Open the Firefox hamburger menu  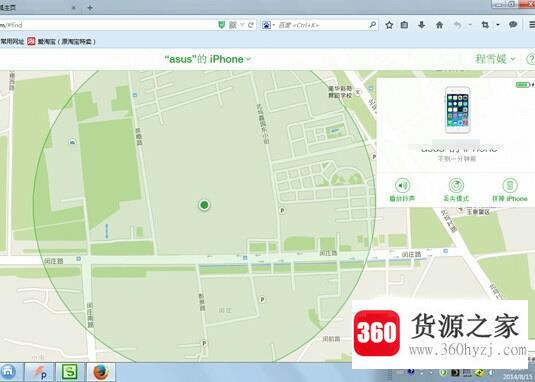pos(532,25)
